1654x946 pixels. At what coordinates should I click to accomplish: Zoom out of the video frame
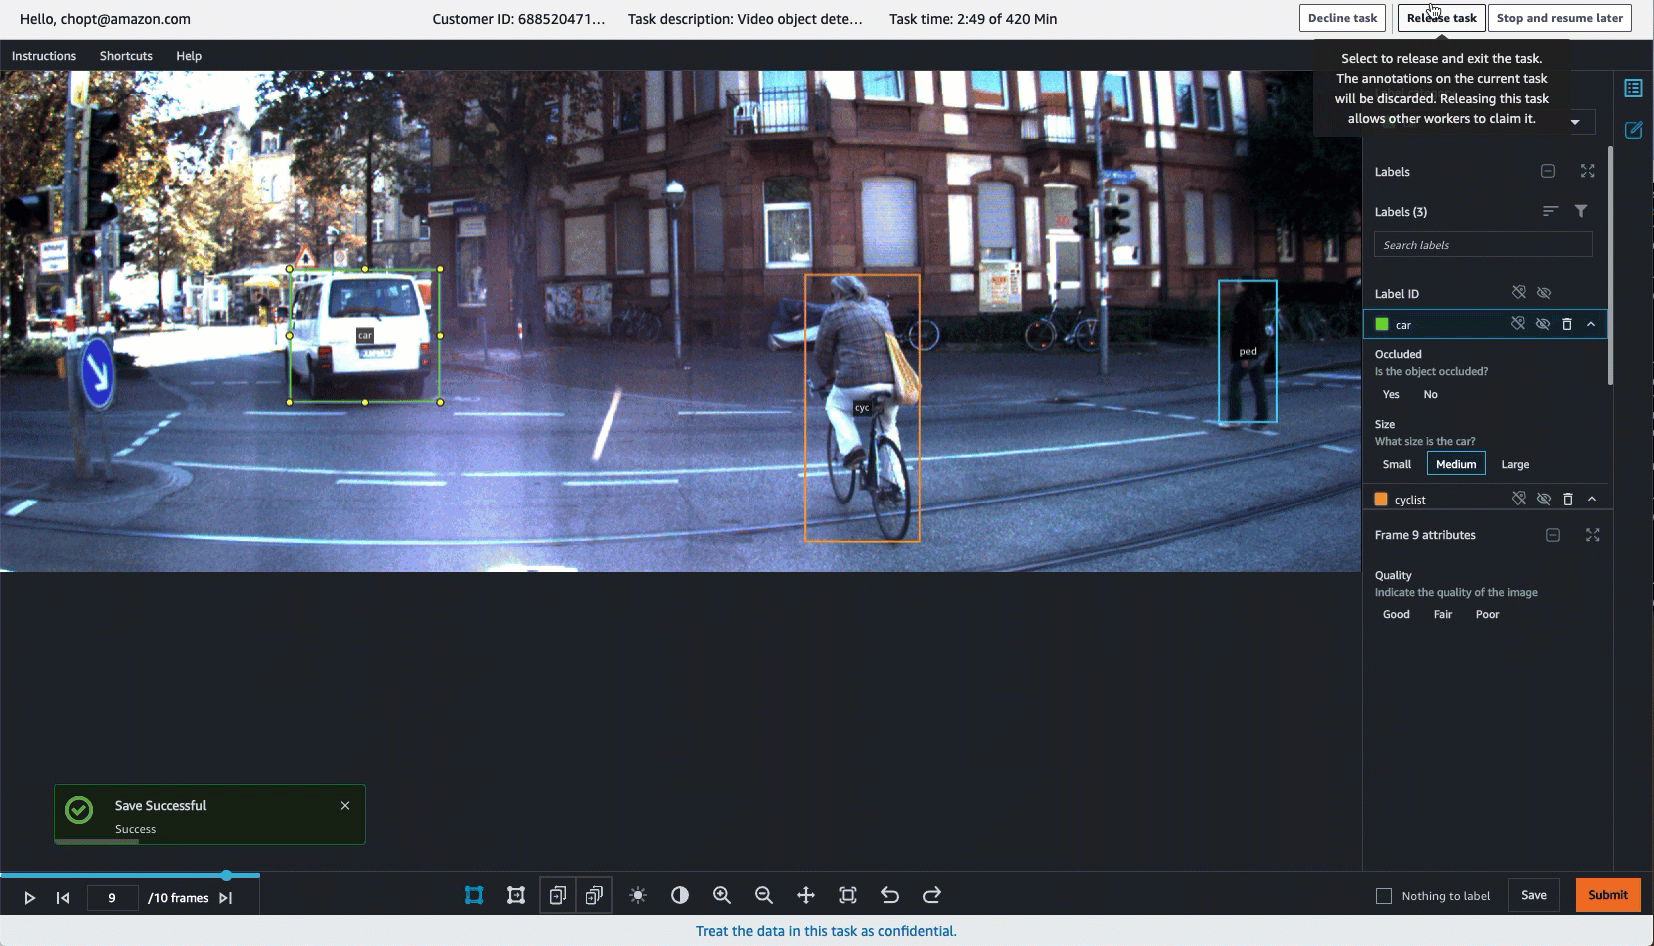[765, 895]
